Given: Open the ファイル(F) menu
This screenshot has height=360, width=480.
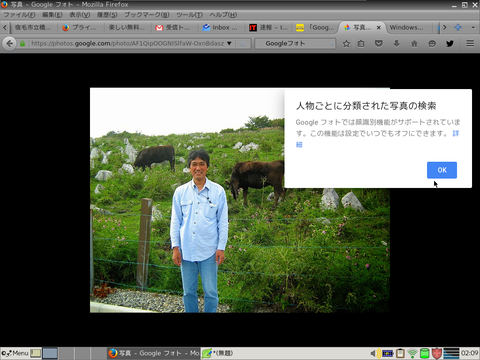Looking at the screenshot, I should (x=19, y=15).
